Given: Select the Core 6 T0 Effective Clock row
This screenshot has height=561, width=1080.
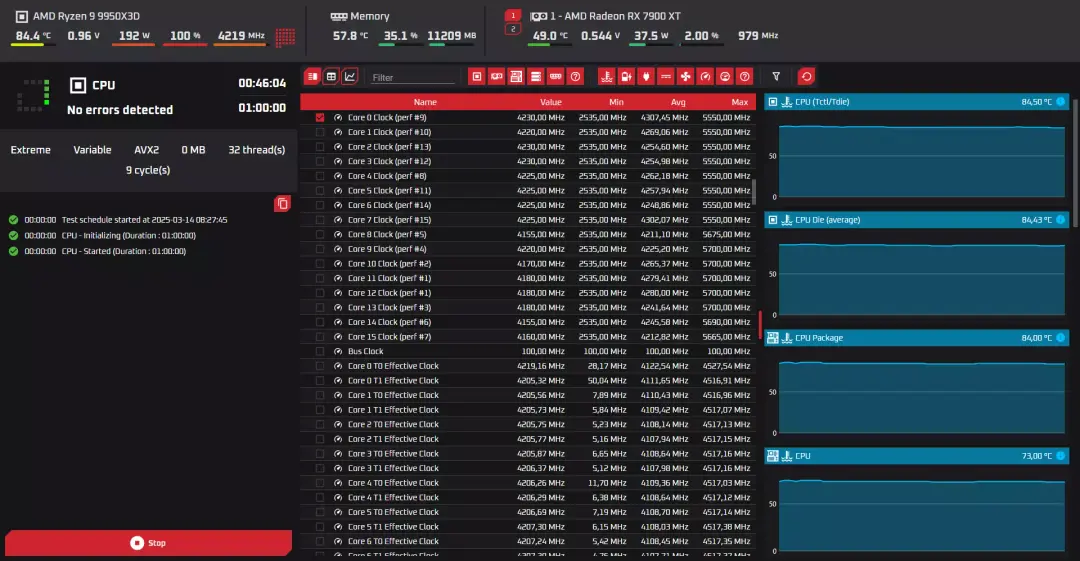Looking at the screenshot, I should pyautogui.click(x=528, y=541).
